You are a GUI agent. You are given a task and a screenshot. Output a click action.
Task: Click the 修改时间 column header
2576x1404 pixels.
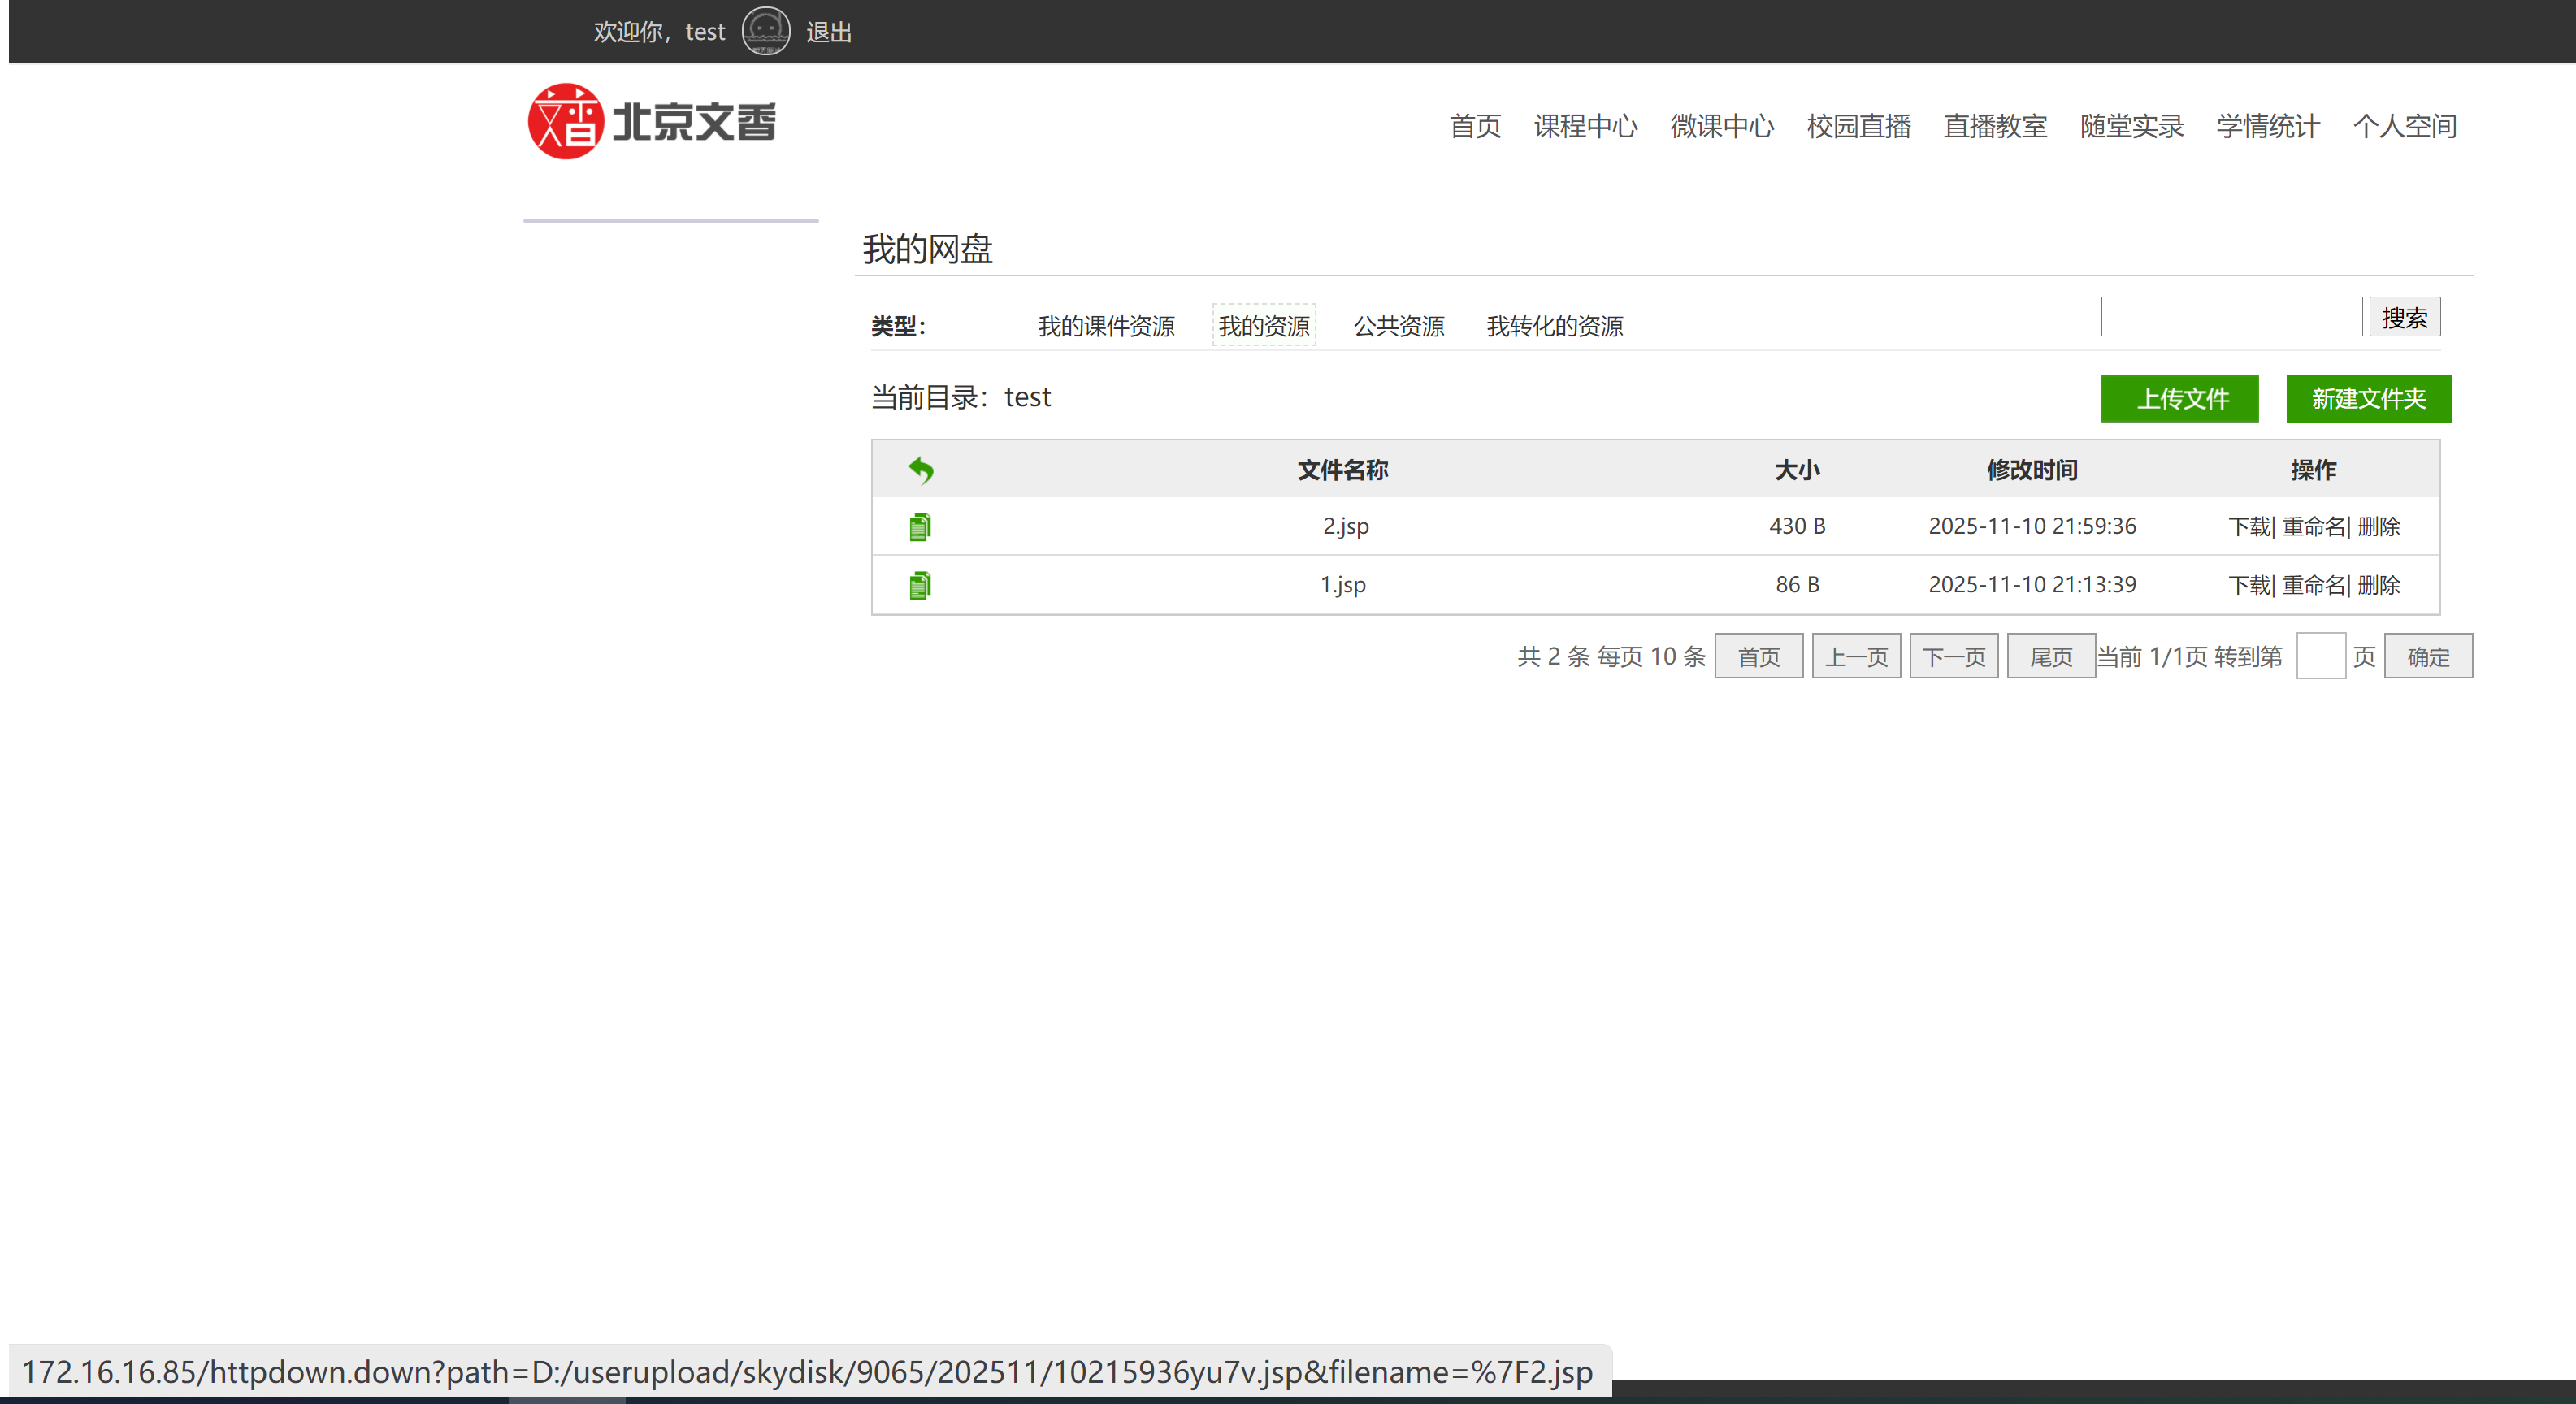coord(2032,470)
